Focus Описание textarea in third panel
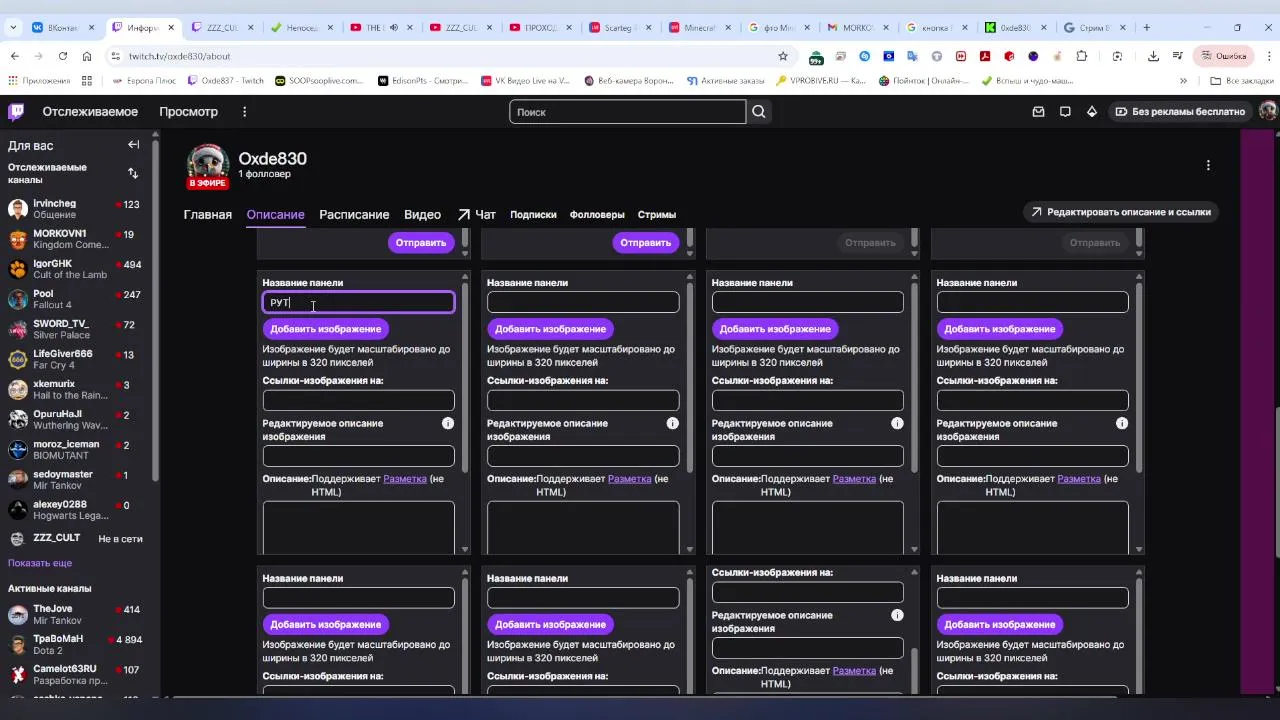The image size is (1280, 720). pyautogui.click(x=807, y=527)
